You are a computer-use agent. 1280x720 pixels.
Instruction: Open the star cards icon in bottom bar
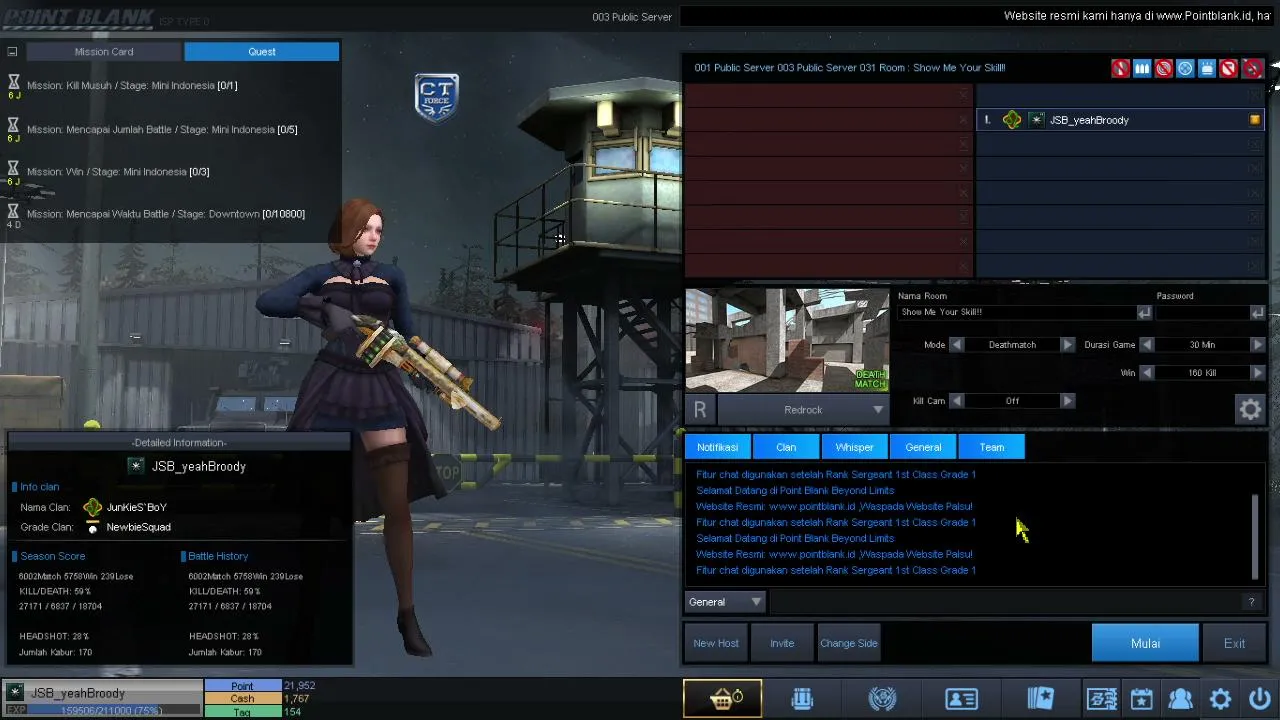(x=1041, y=699)
